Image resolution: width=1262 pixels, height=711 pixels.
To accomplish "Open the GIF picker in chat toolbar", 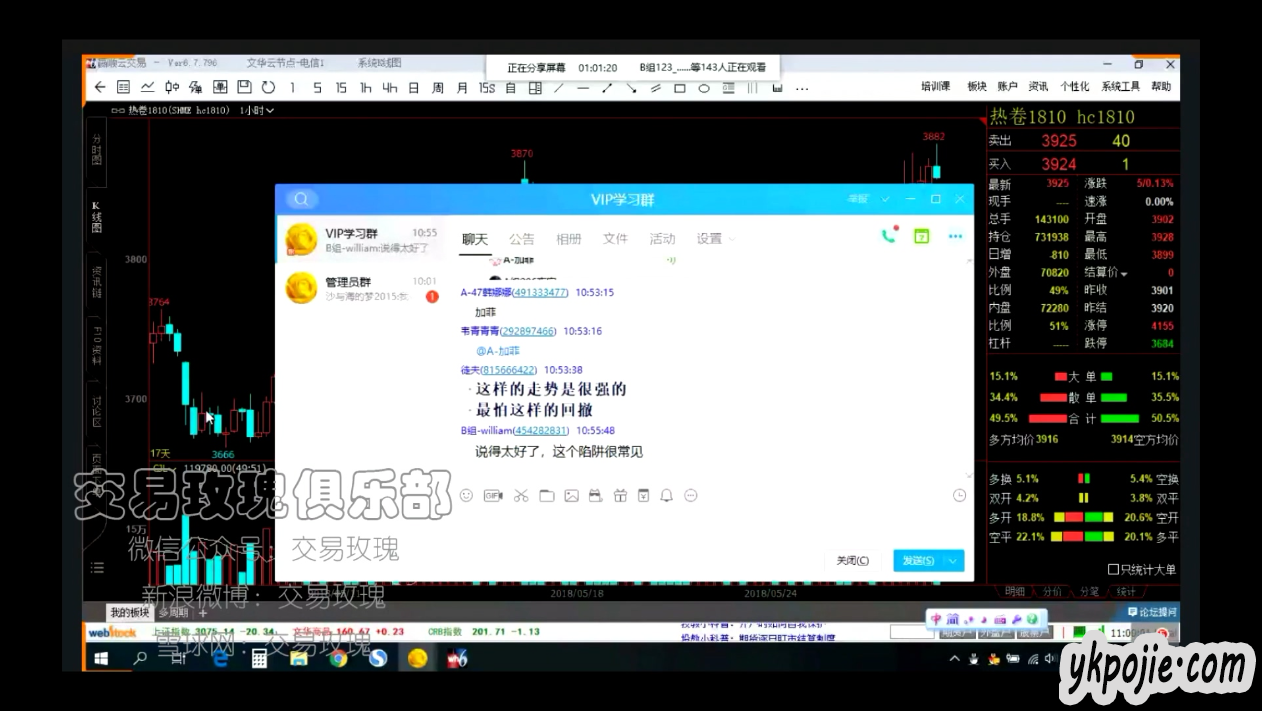I will coord(492,495).
